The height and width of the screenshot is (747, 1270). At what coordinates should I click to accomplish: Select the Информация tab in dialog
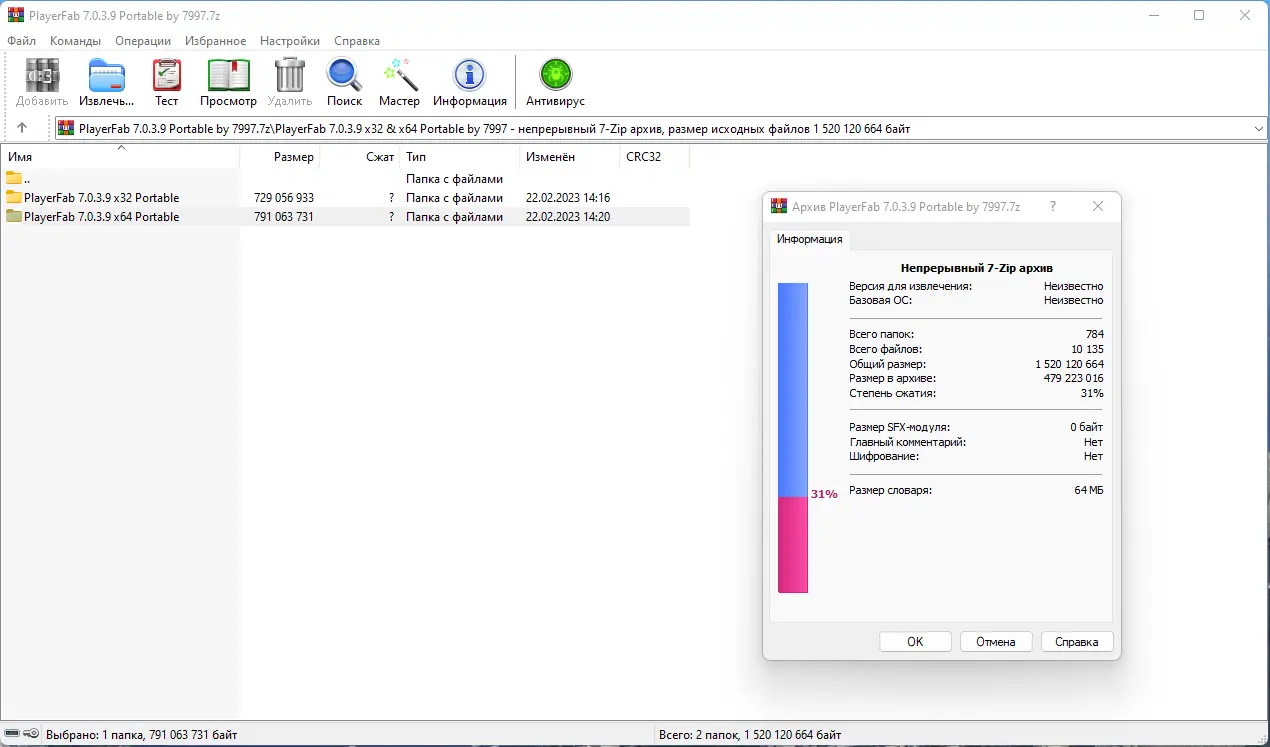coord(809,239)
